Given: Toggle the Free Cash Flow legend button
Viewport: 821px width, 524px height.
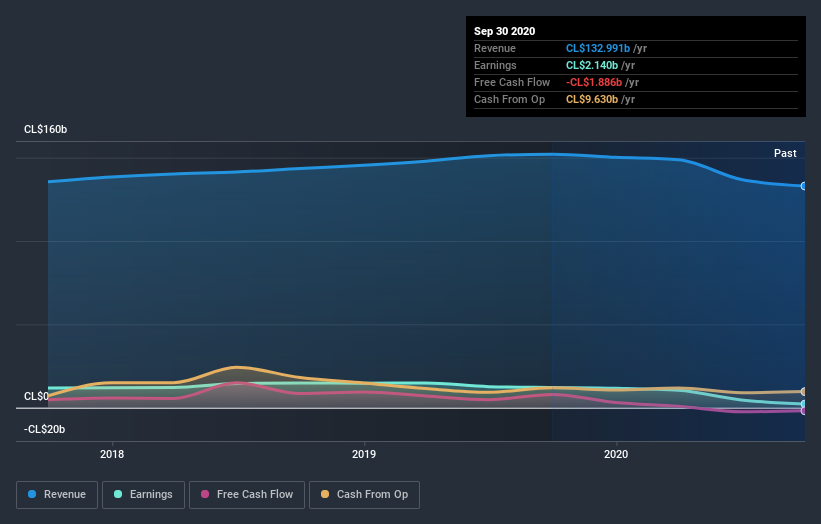Looking at the screenshot, I should coord(247,495).
